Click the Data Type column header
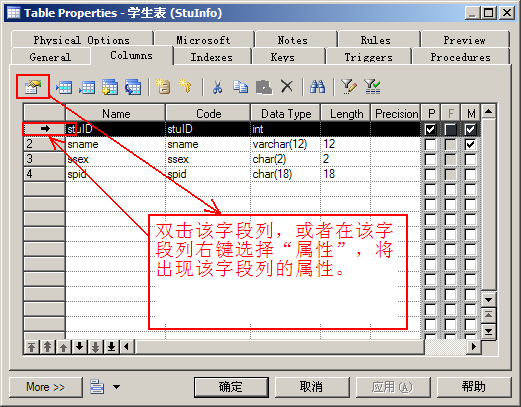 pyautogui.click(x=286, y=114)
